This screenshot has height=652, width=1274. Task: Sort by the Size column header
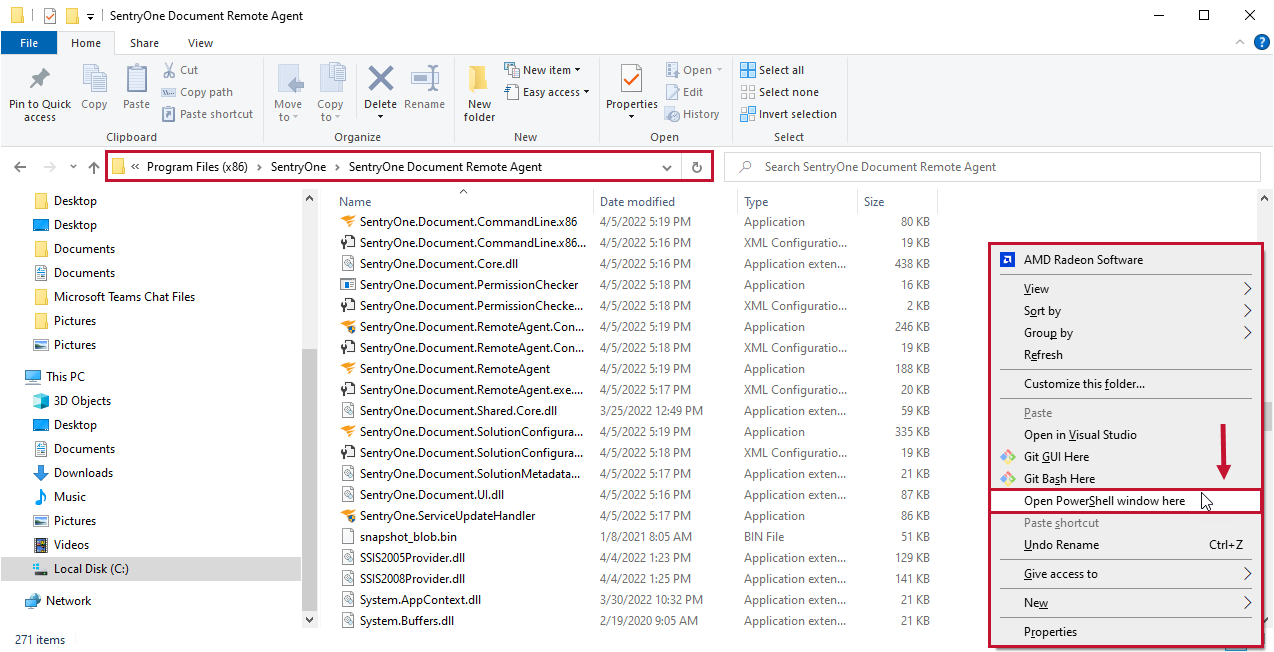(874, 202)
